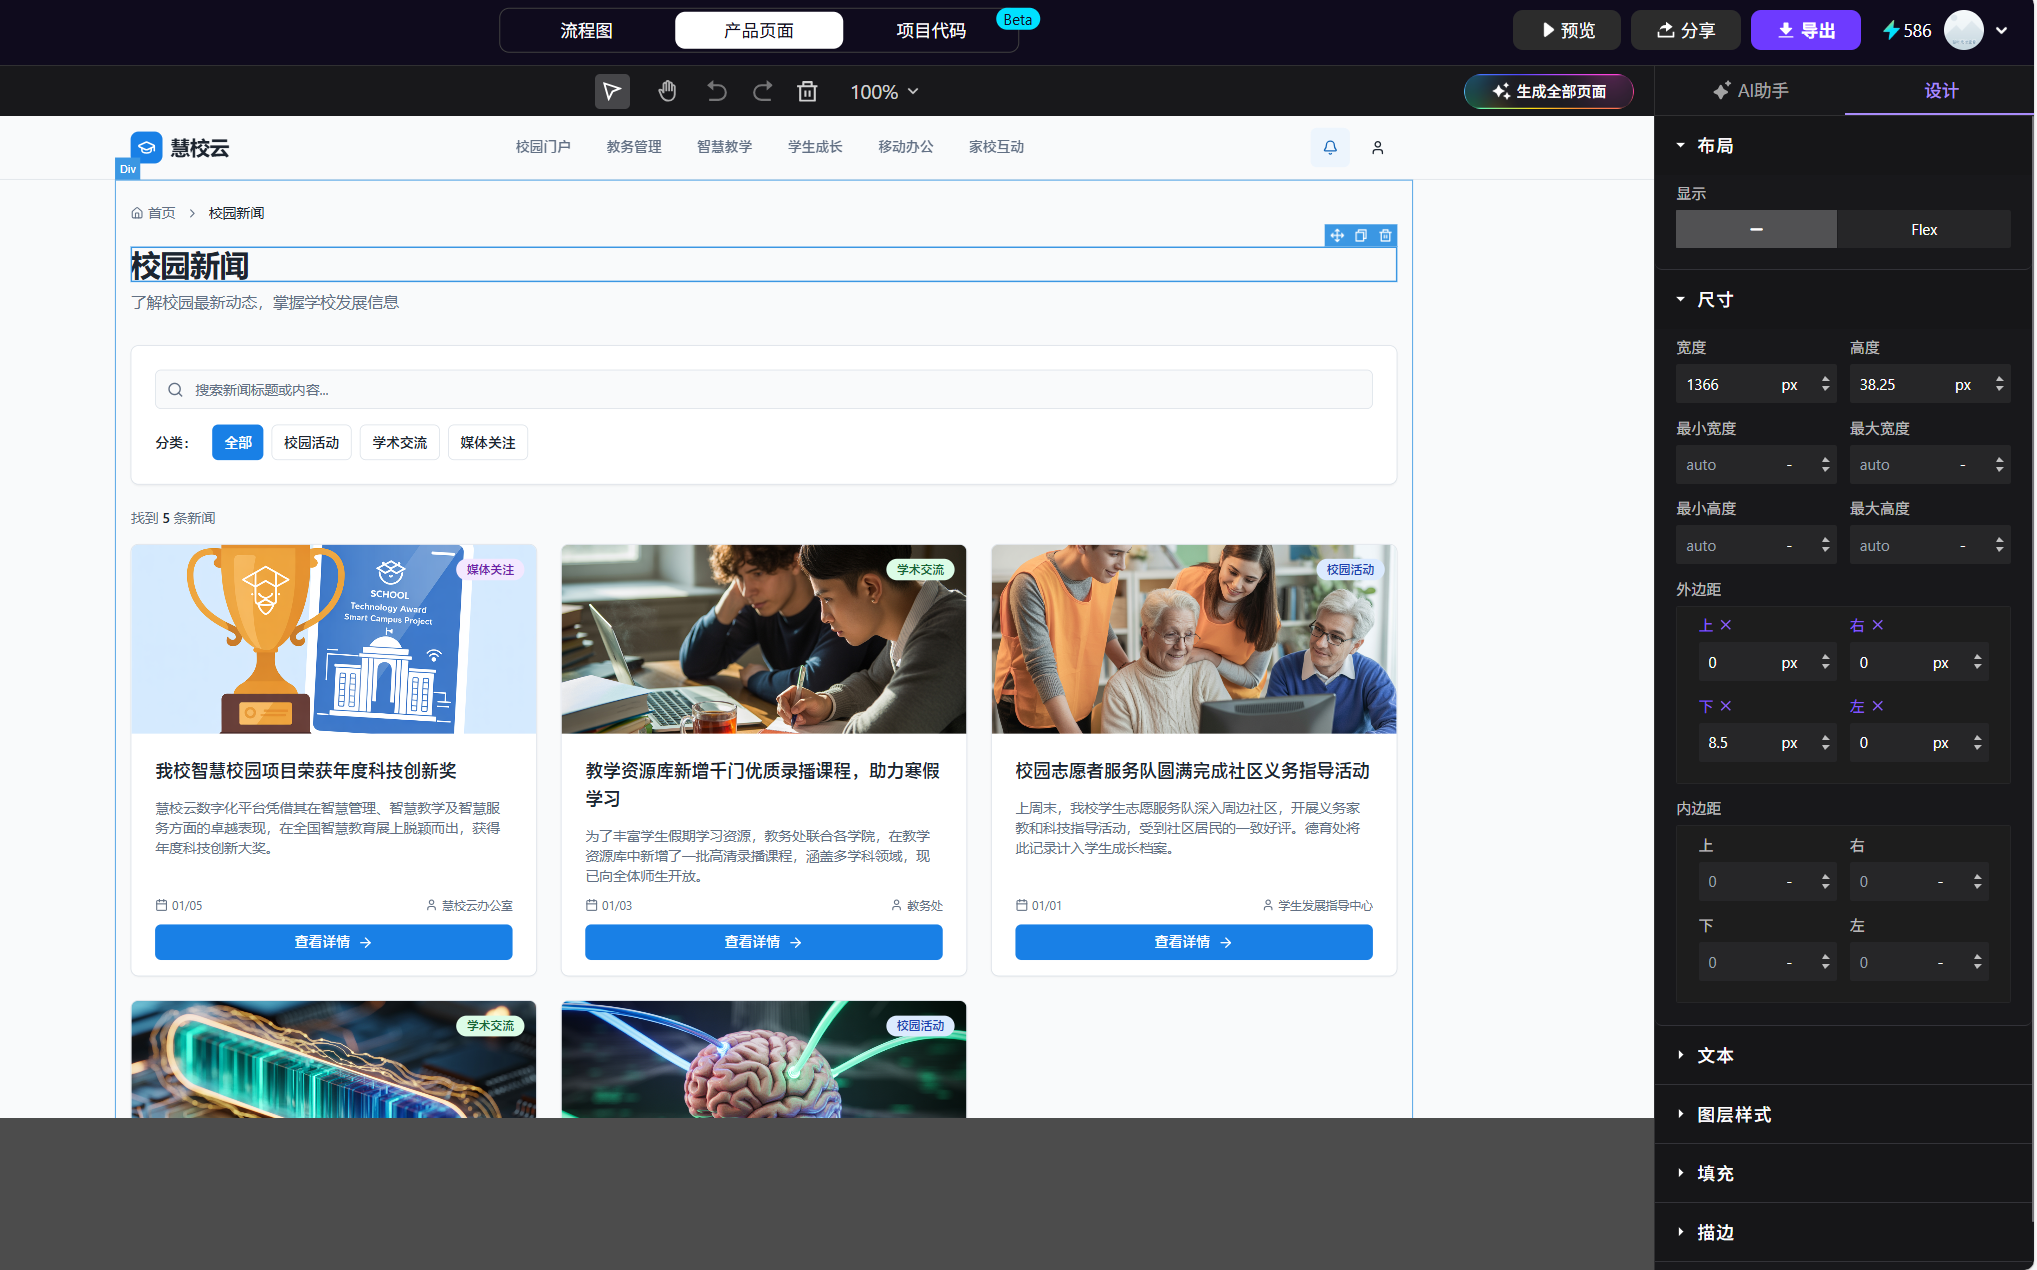This screenshot has height=1270, width=2037.
Task: Set display mode to Flex
Action: pos(1924,229)
